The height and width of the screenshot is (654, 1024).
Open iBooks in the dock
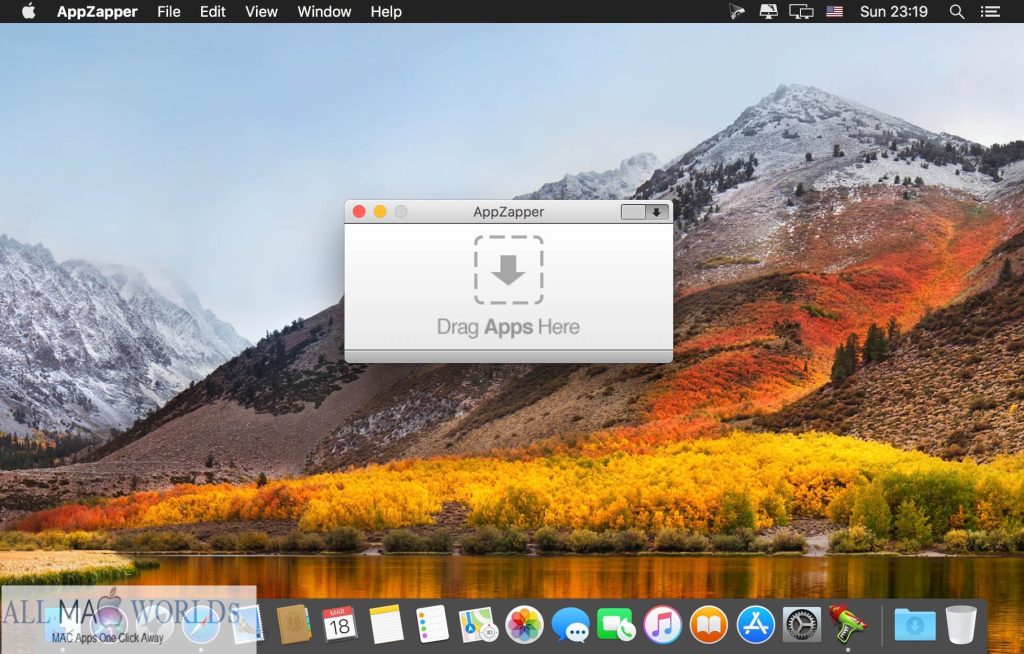[709, 625]
